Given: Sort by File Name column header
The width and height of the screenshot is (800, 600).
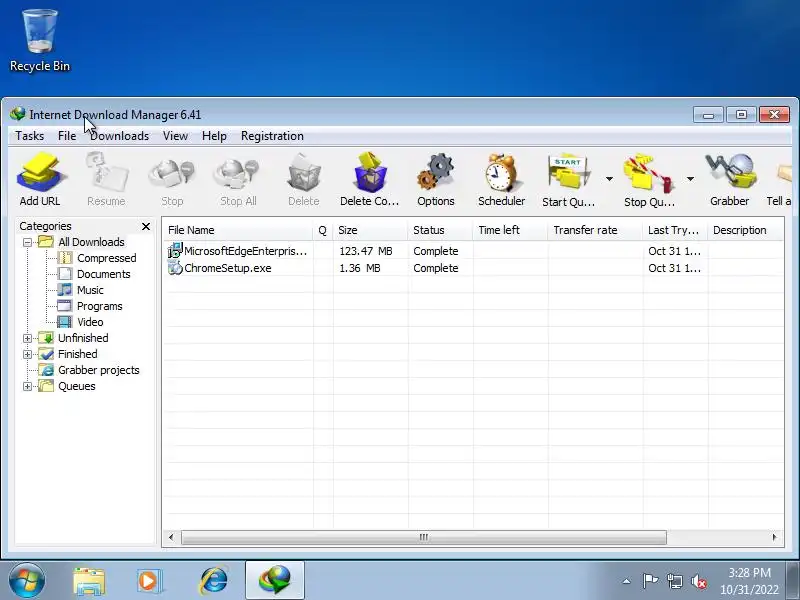Looking at the screenshot, I should [237, 230].
